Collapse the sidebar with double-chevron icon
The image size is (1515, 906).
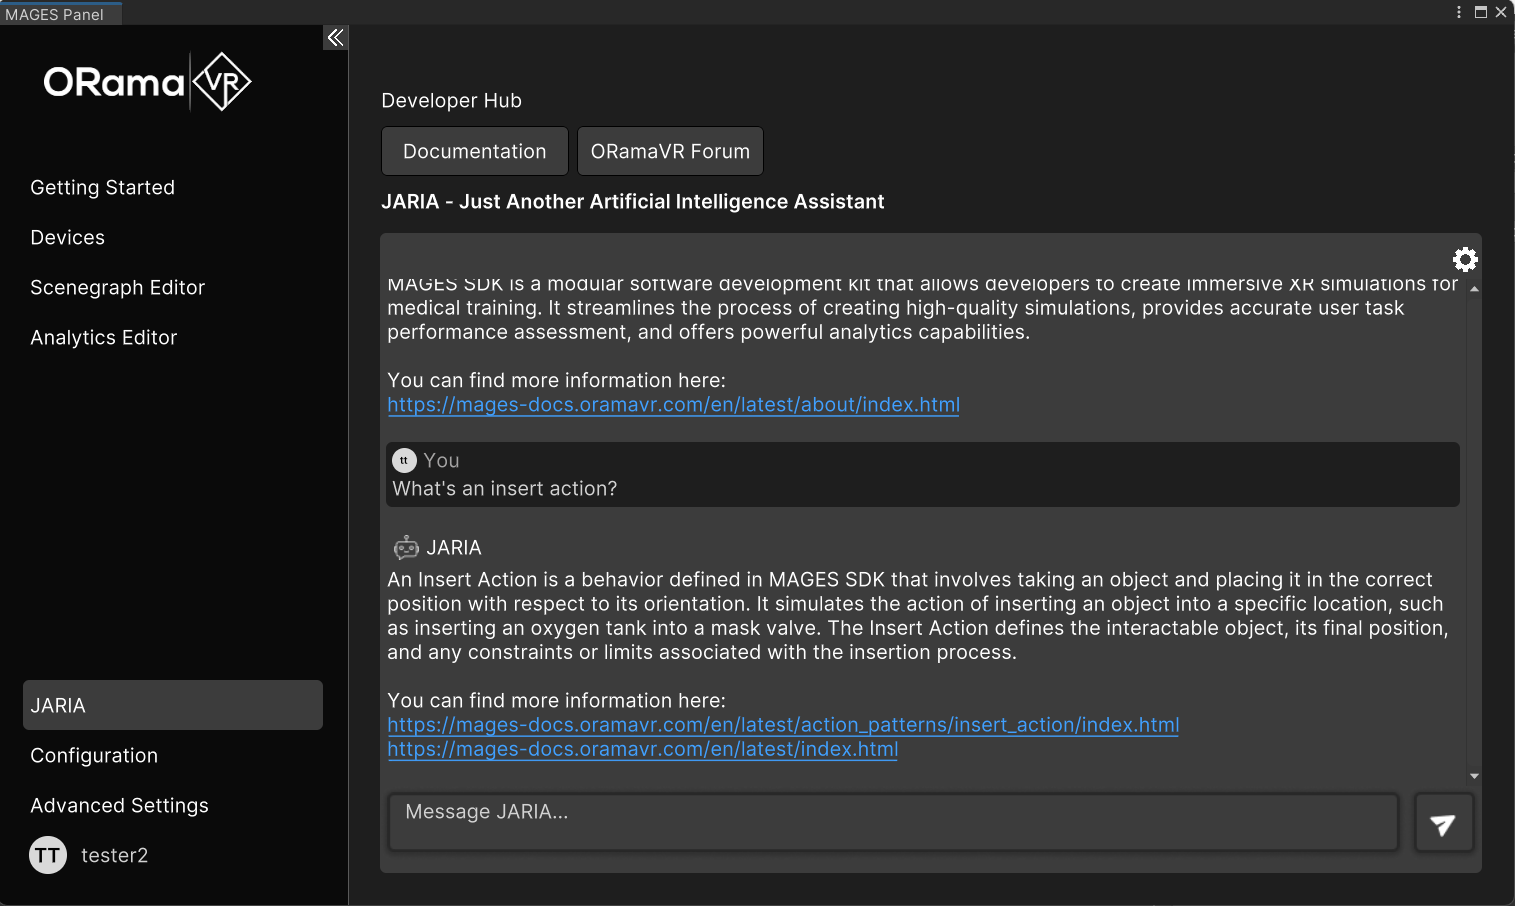(336, 38)
